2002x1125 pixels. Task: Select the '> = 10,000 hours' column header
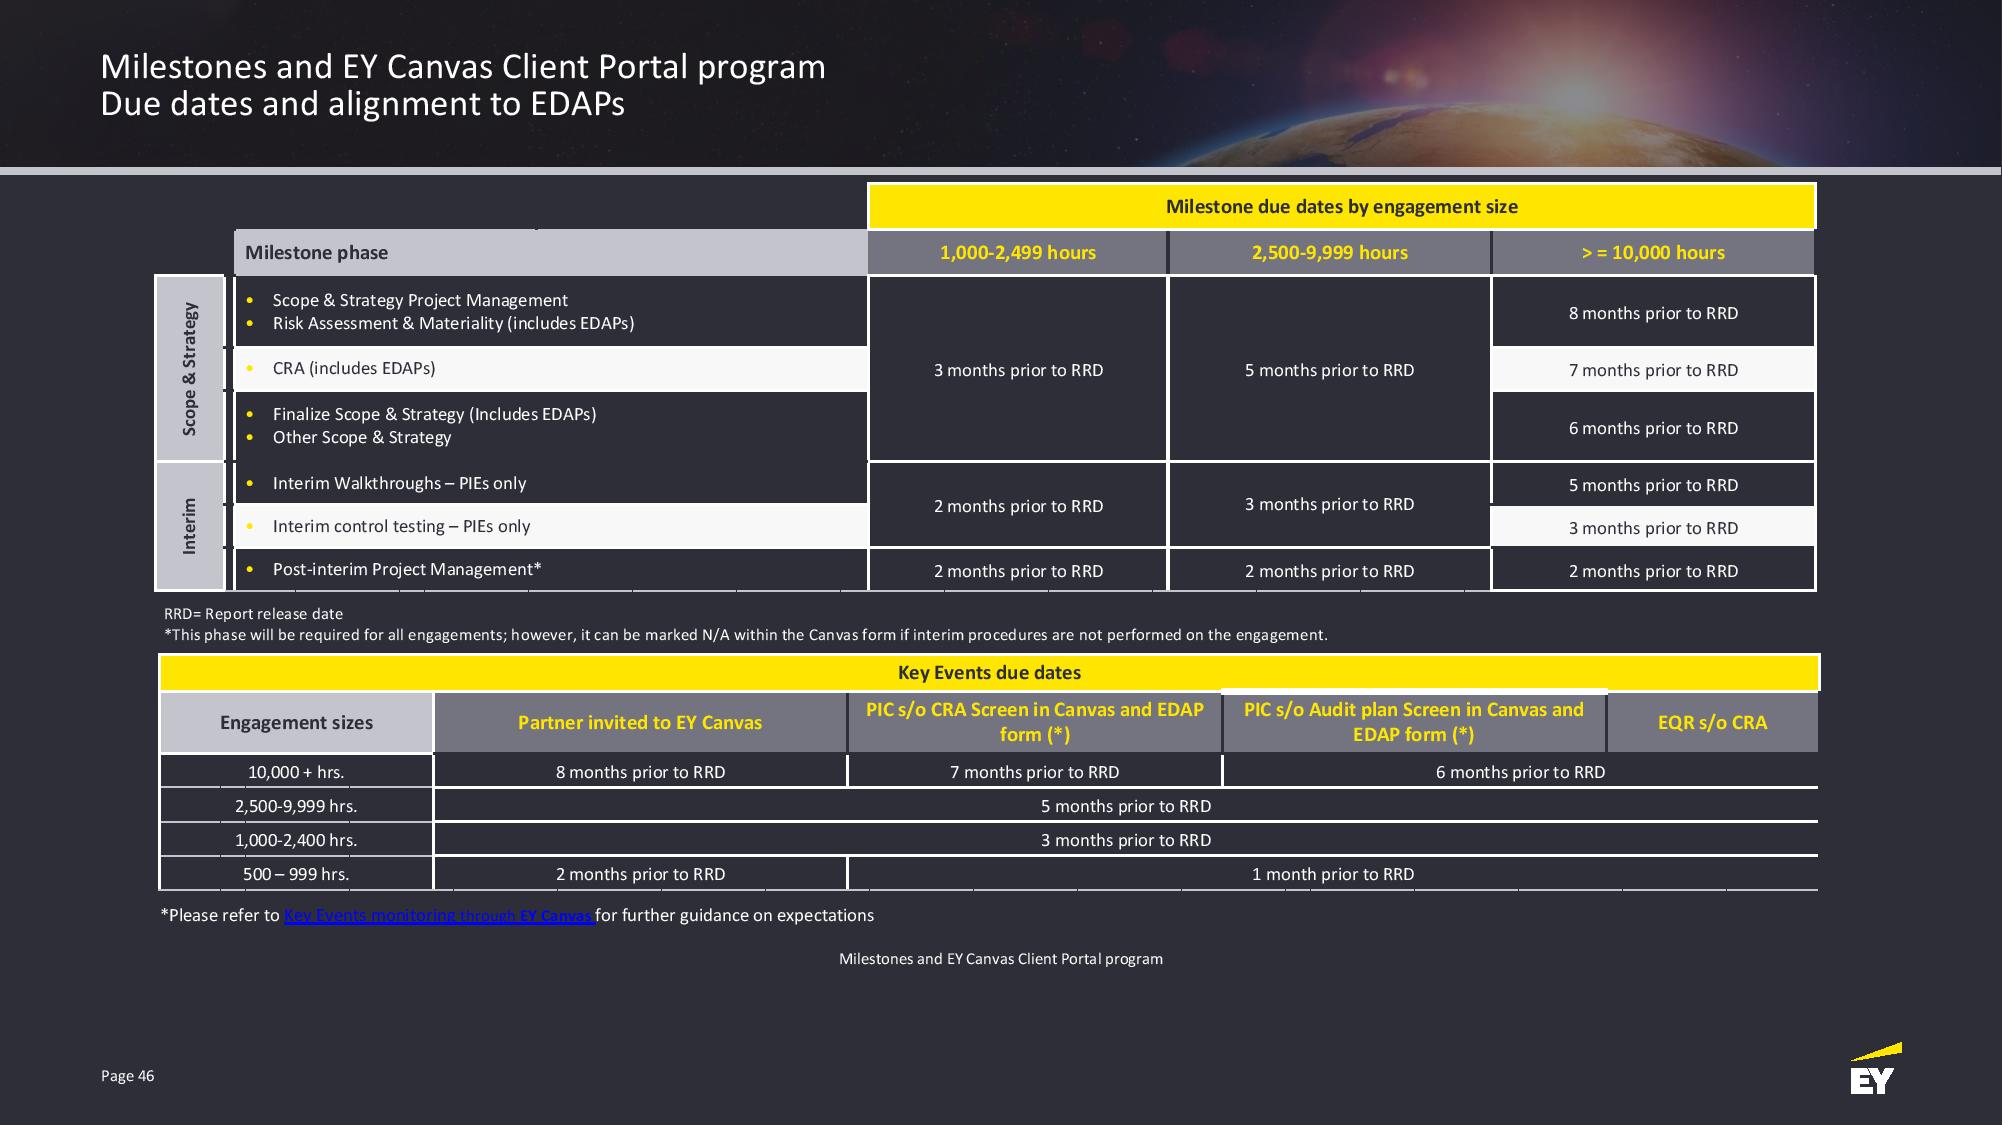1653,253
